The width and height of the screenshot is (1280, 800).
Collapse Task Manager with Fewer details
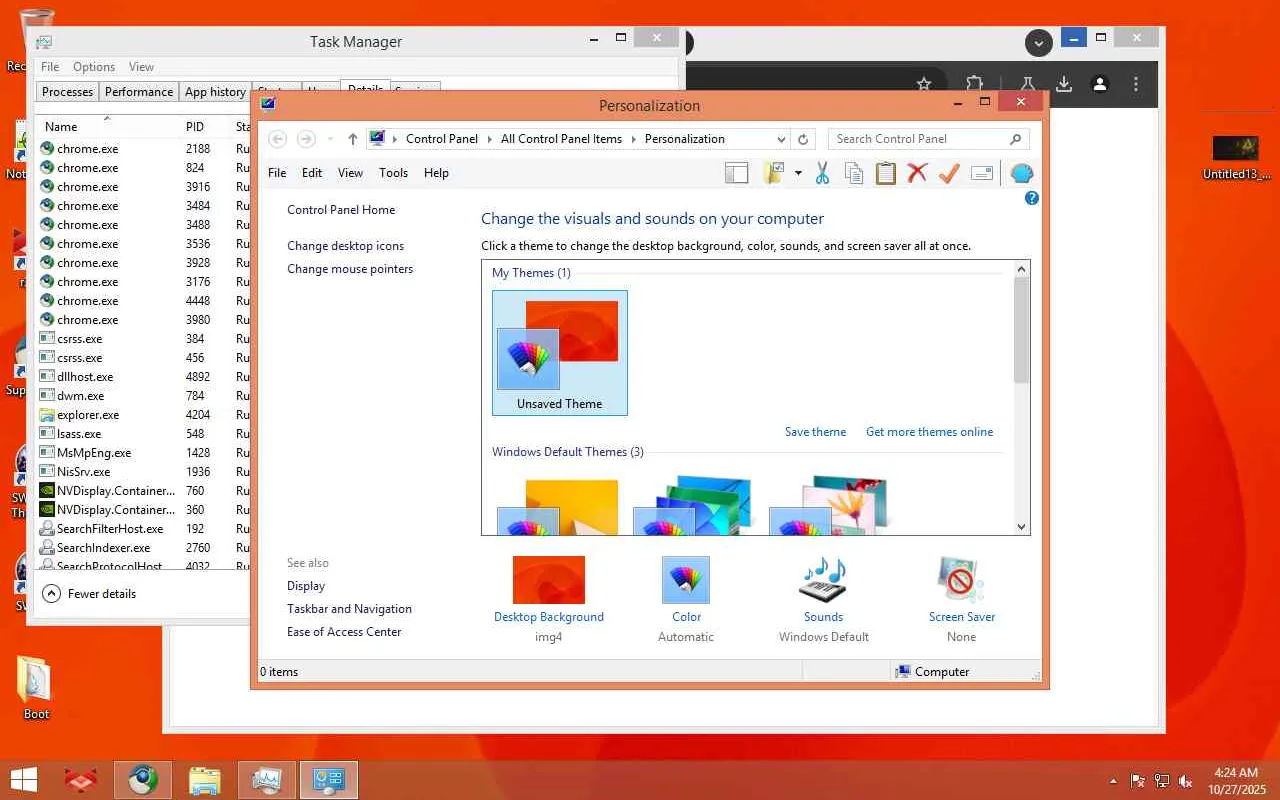[x=90, y=594]
